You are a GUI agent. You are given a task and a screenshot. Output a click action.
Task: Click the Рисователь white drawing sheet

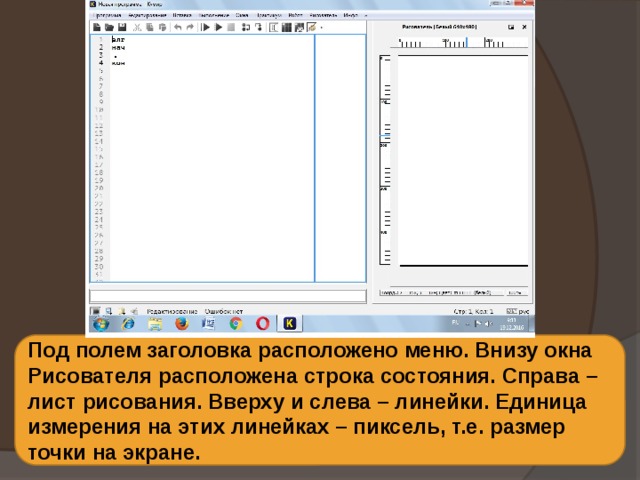pyautogui.click(x=463, y=160)
